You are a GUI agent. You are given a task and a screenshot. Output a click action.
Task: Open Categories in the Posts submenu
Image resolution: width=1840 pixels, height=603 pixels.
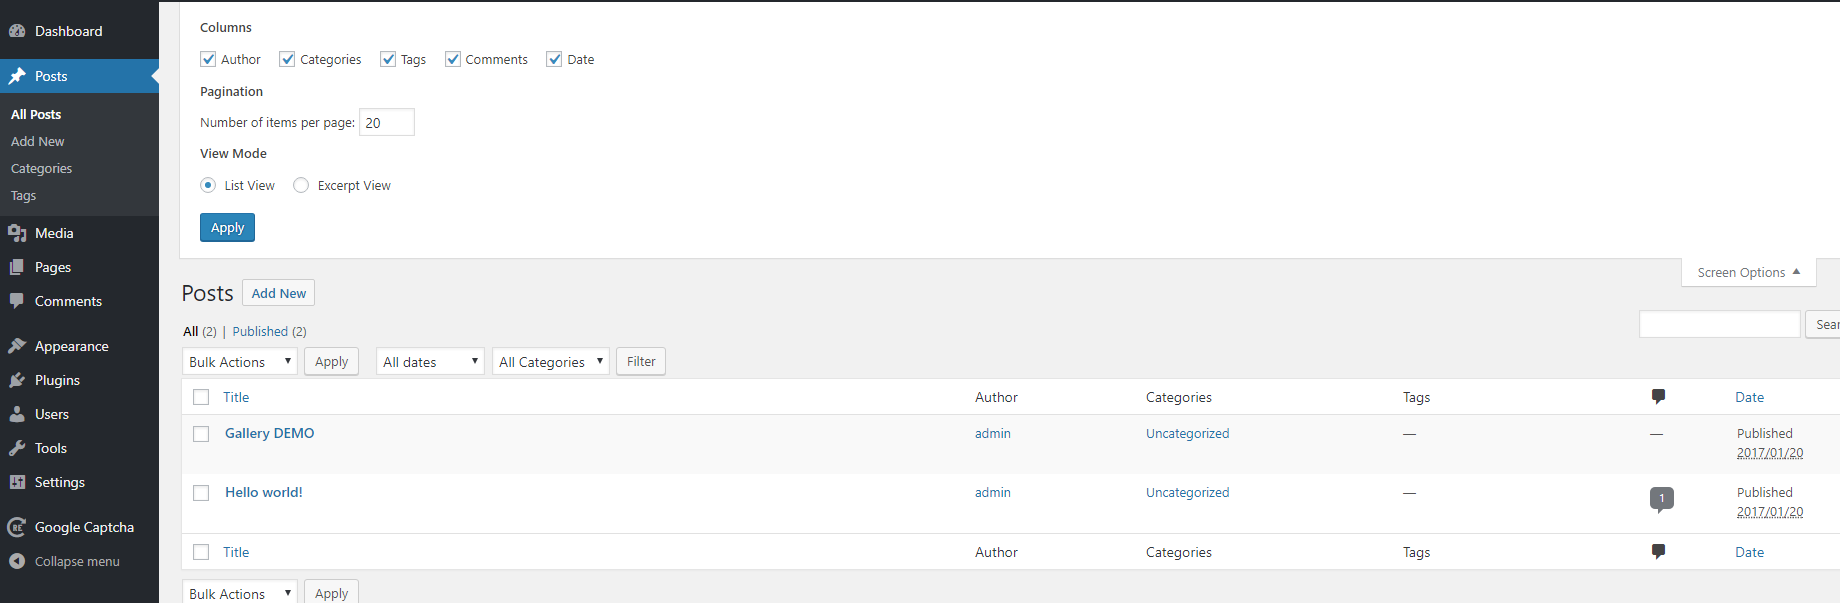coord(41,169)
